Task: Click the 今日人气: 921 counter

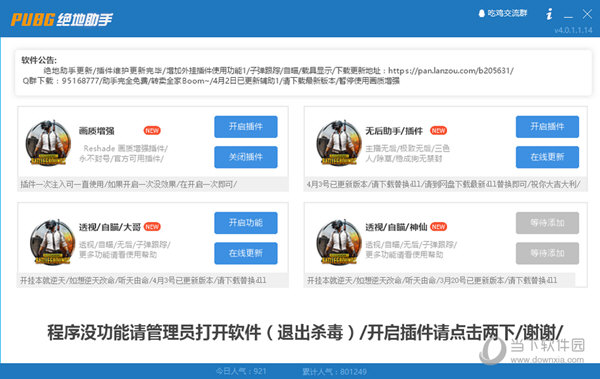Action: (x=241, y=371)
